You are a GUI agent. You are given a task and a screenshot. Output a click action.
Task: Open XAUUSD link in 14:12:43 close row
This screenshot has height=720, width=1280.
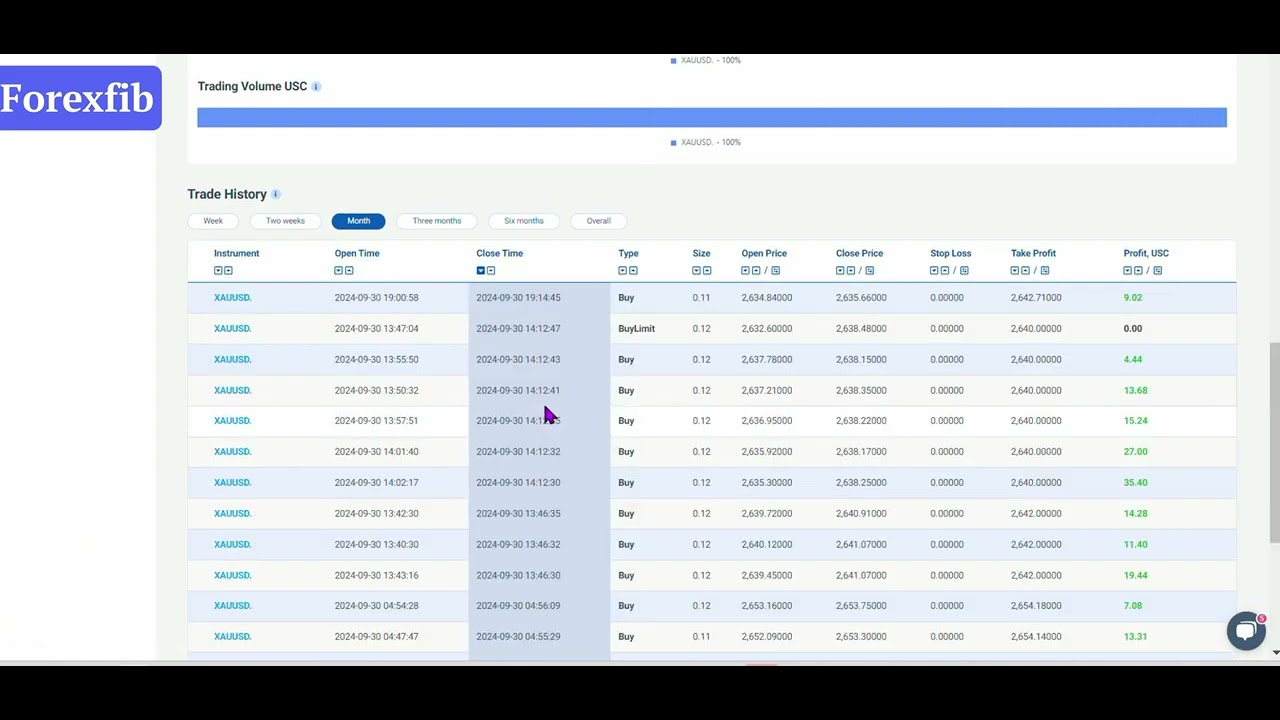(x=232, y=360)
